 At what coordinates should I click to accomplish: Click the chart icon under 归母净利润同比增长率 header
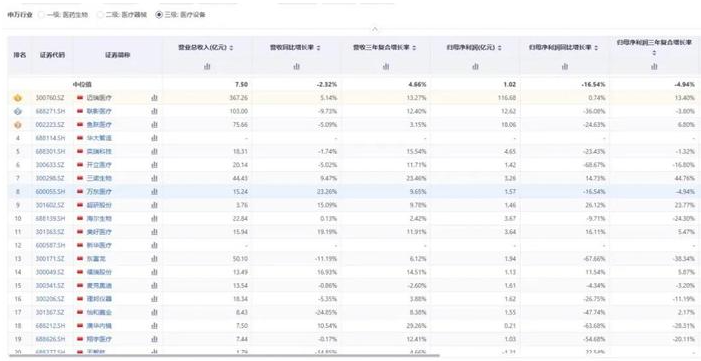click(x=565, y=67)
